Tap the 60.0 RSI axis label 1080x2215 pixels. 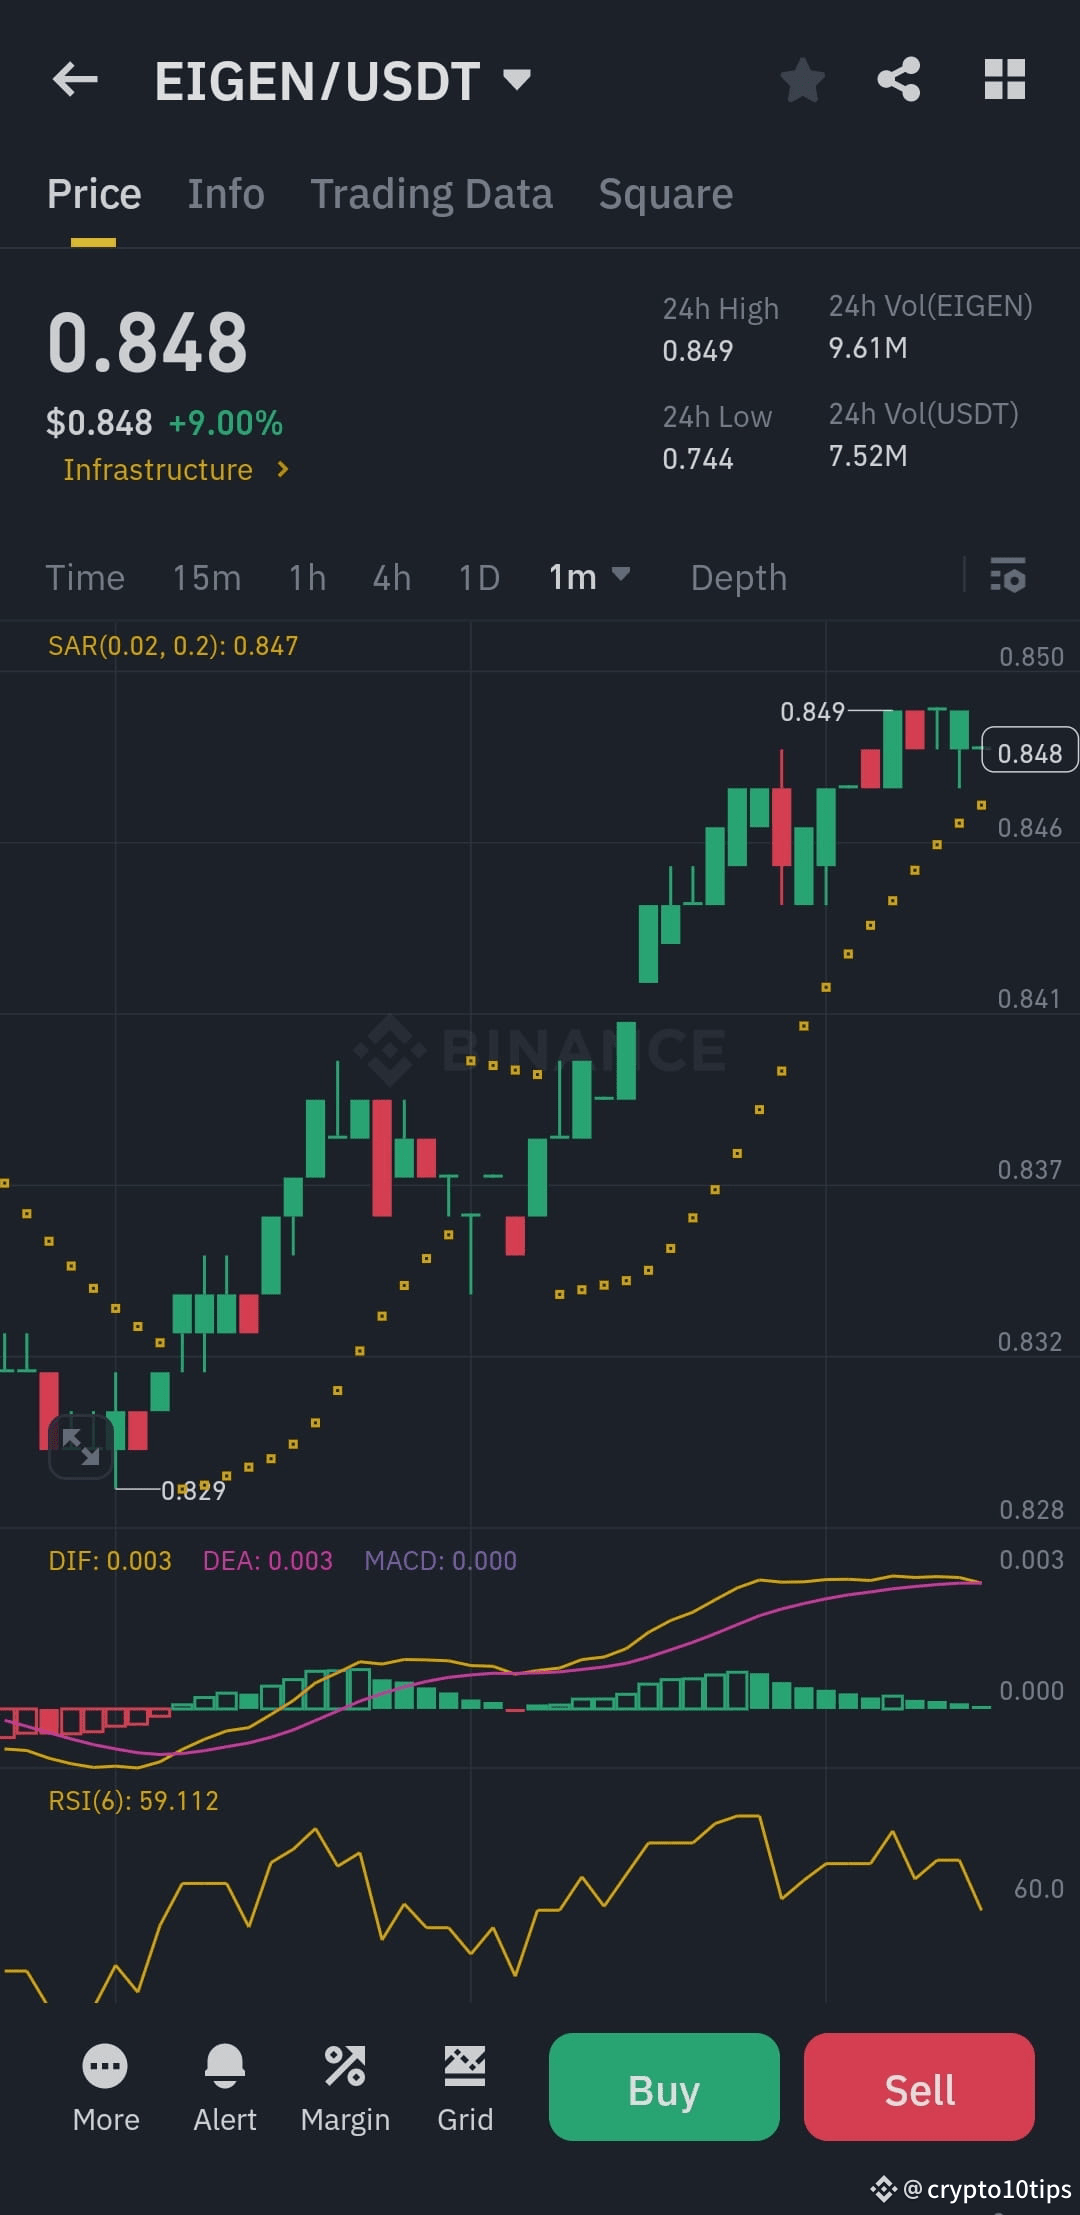pyautogui.click(x=1039, y=1888)
